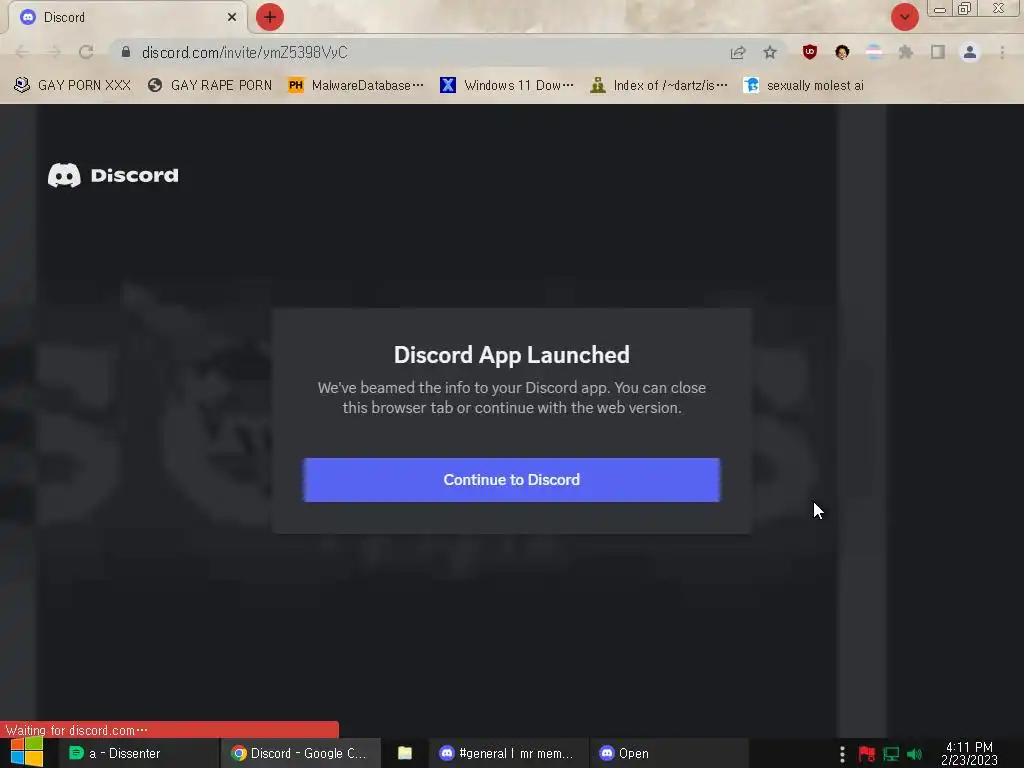Select the Discord browser tab
Screen dimensions: 1024x768
[128, 17]
